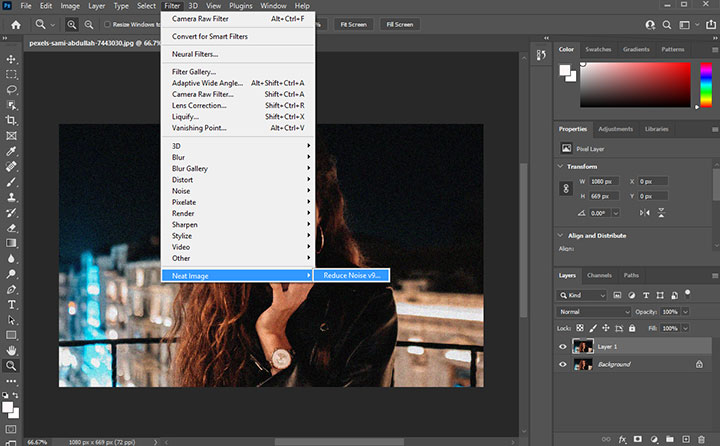
Task: Select the Crop tool
Action: pos(12,120)
